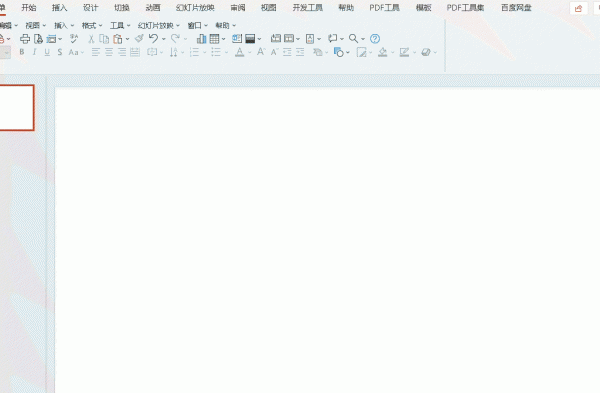Insert a chart using the bar chart icon
This screenshot has height=393, width=600.
tap(201, 39)
